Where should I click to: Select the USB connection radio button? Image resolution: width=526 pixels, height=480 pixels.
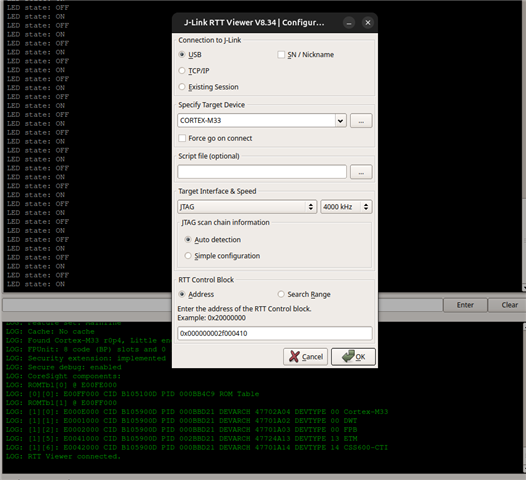click(x=182, y=54)
